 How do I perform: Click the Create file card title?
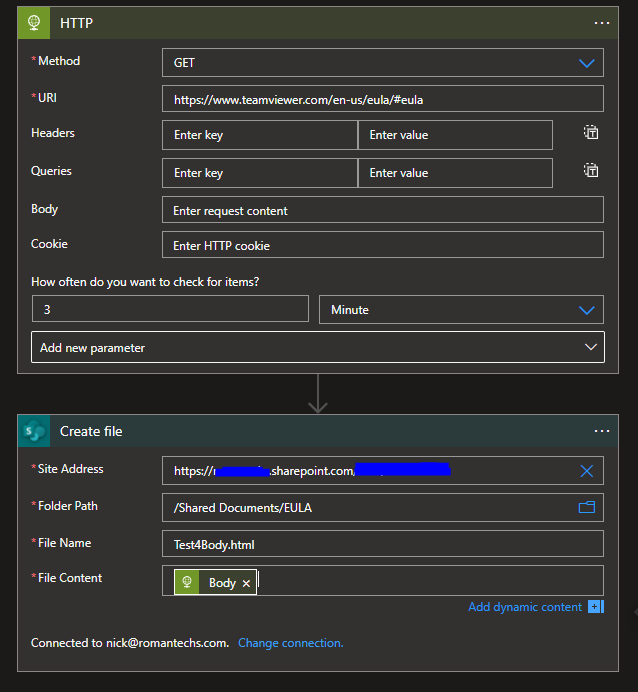click(x=91, y=431)
